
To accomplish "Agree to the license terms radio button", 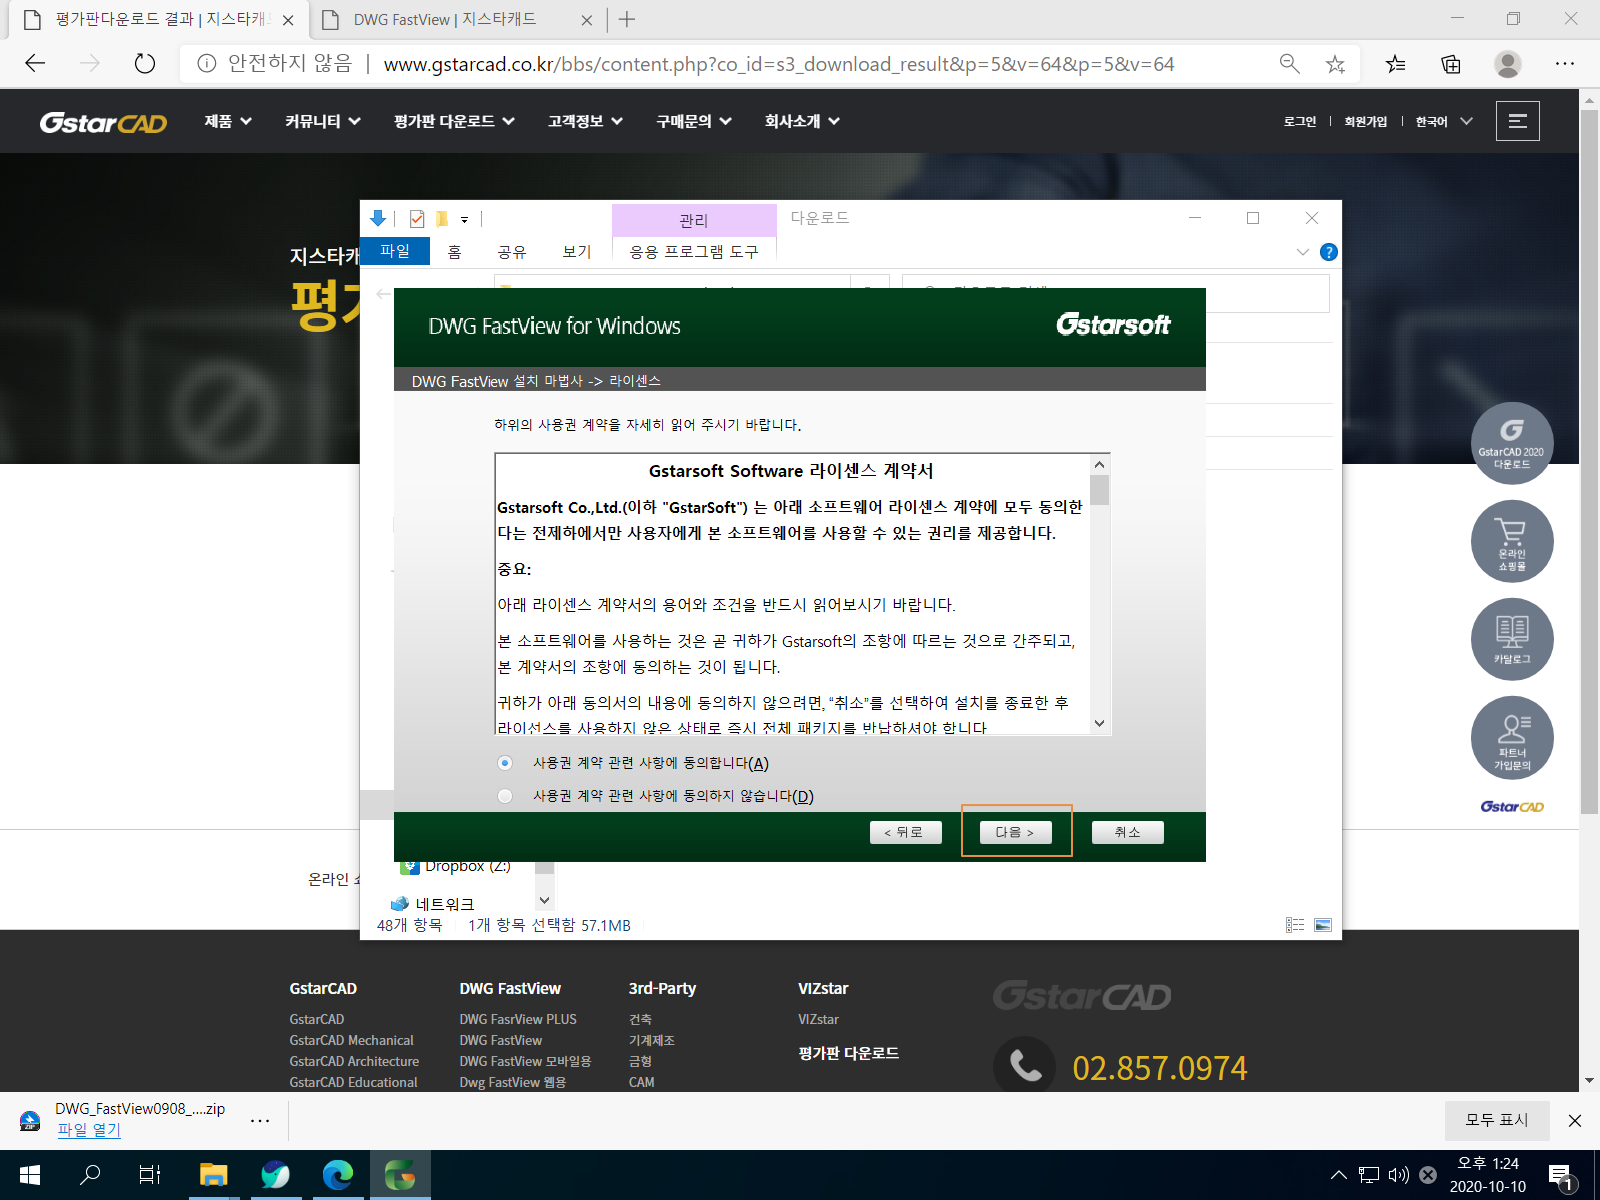I will click(x=505, y=763).
